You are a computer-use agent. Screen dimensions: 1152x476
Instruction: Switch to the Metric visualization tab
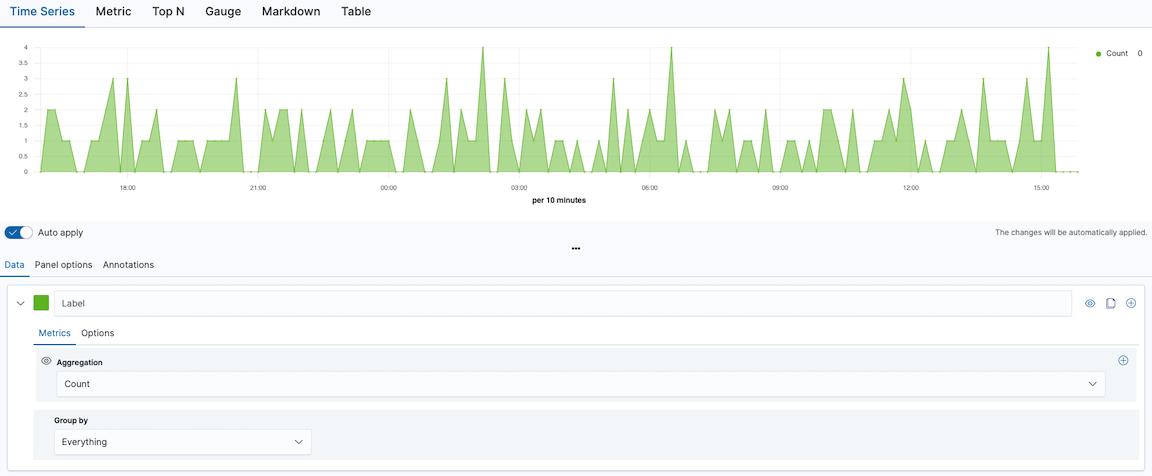(x=113, y=12)
